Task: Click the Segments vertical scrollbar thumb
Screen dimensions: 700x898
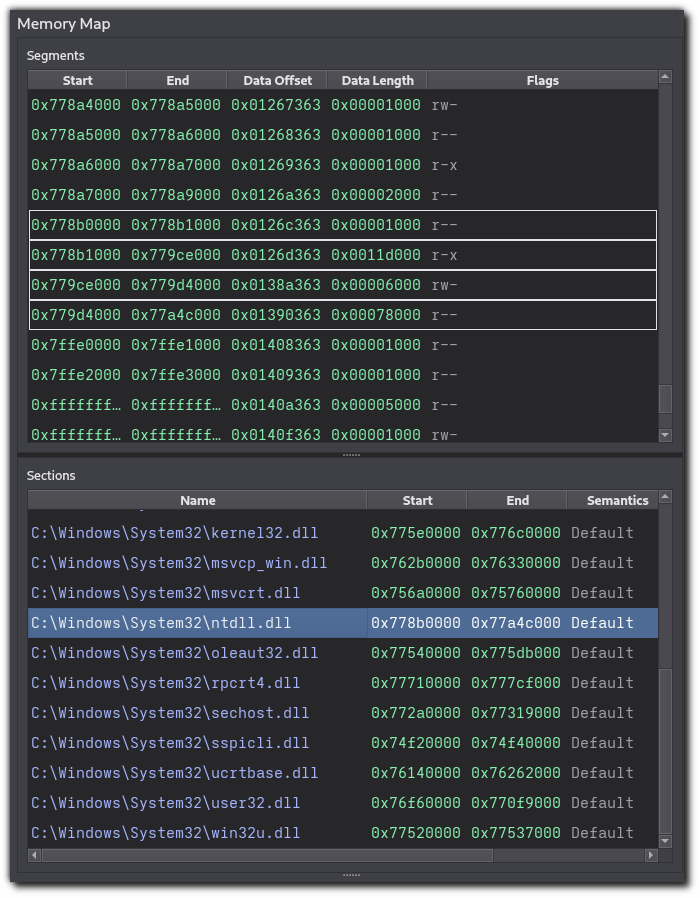Action: pyautogui.click(x=665, y=399)
